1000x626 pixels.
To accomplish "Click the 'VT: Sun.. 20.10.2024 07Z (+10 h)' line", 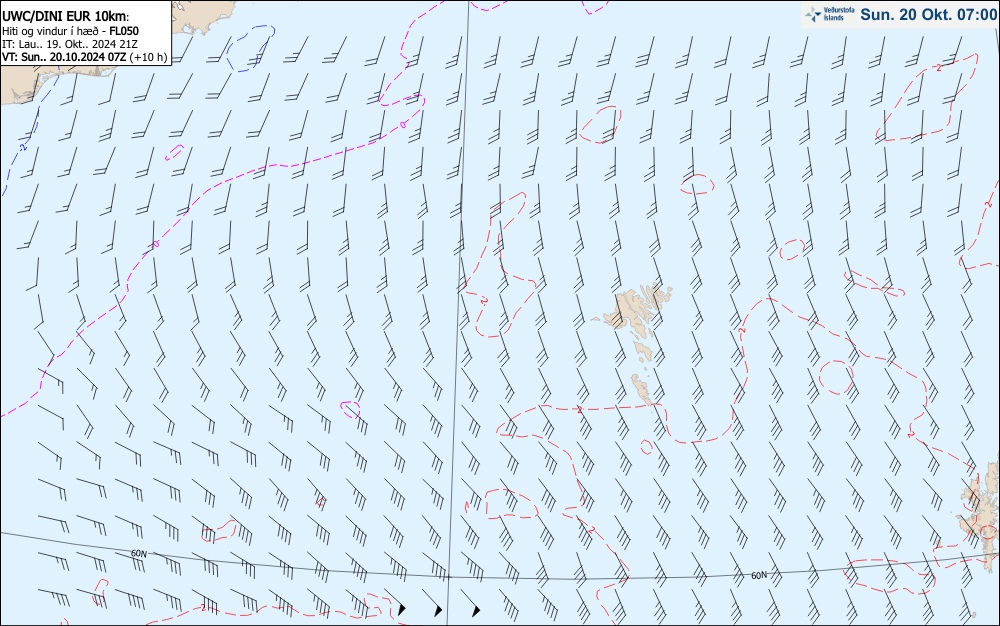I will [x=84, y=57].
